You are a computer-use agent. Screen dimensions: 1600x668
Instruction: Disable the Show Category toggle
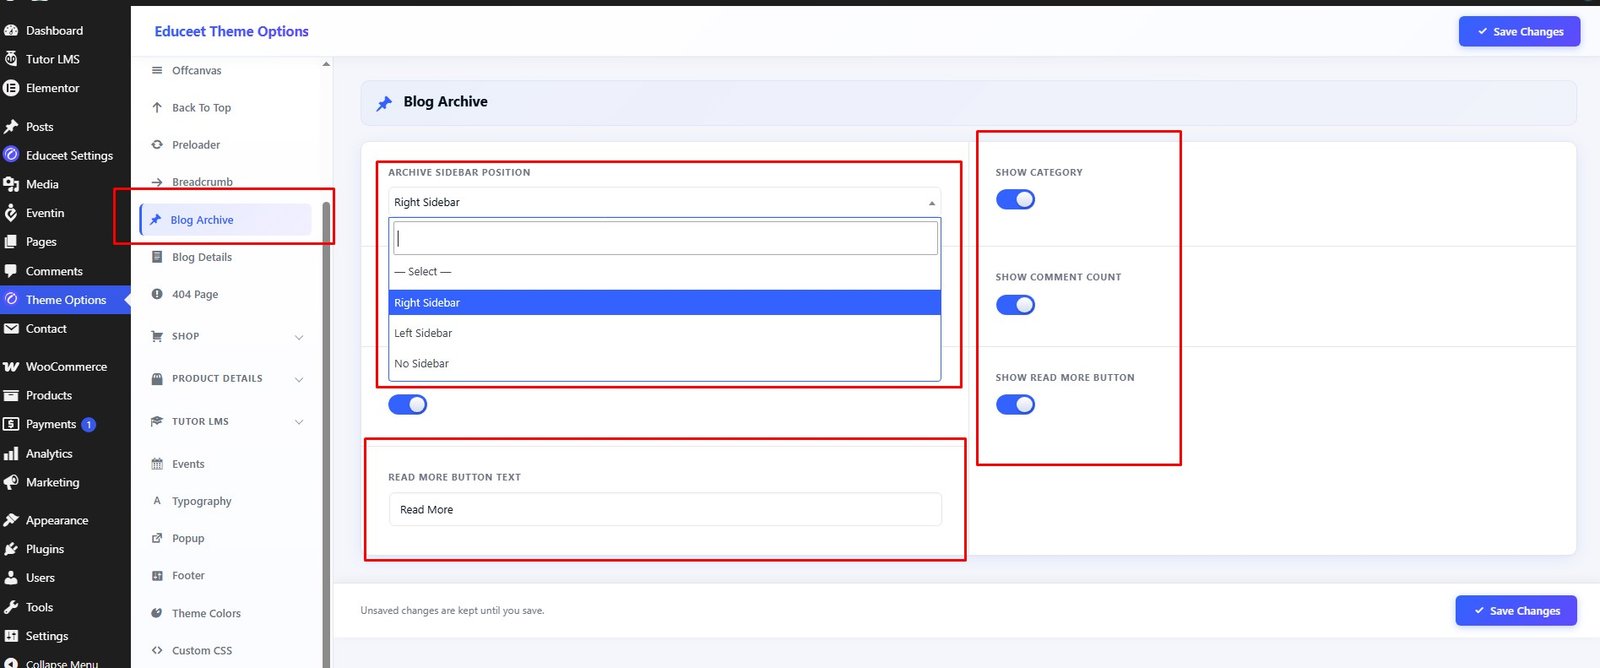click(x=1015, y=200)
